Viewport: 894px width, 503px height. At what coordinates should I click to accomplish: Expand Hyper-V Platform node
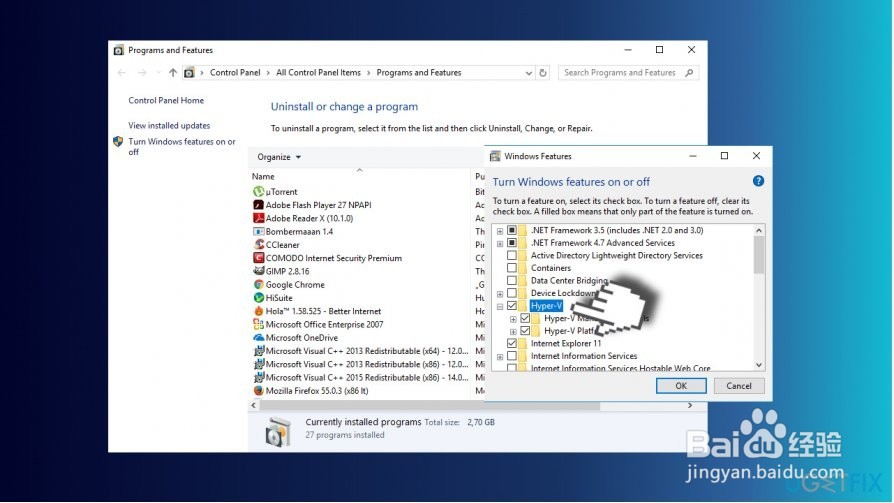coord(513,332)
